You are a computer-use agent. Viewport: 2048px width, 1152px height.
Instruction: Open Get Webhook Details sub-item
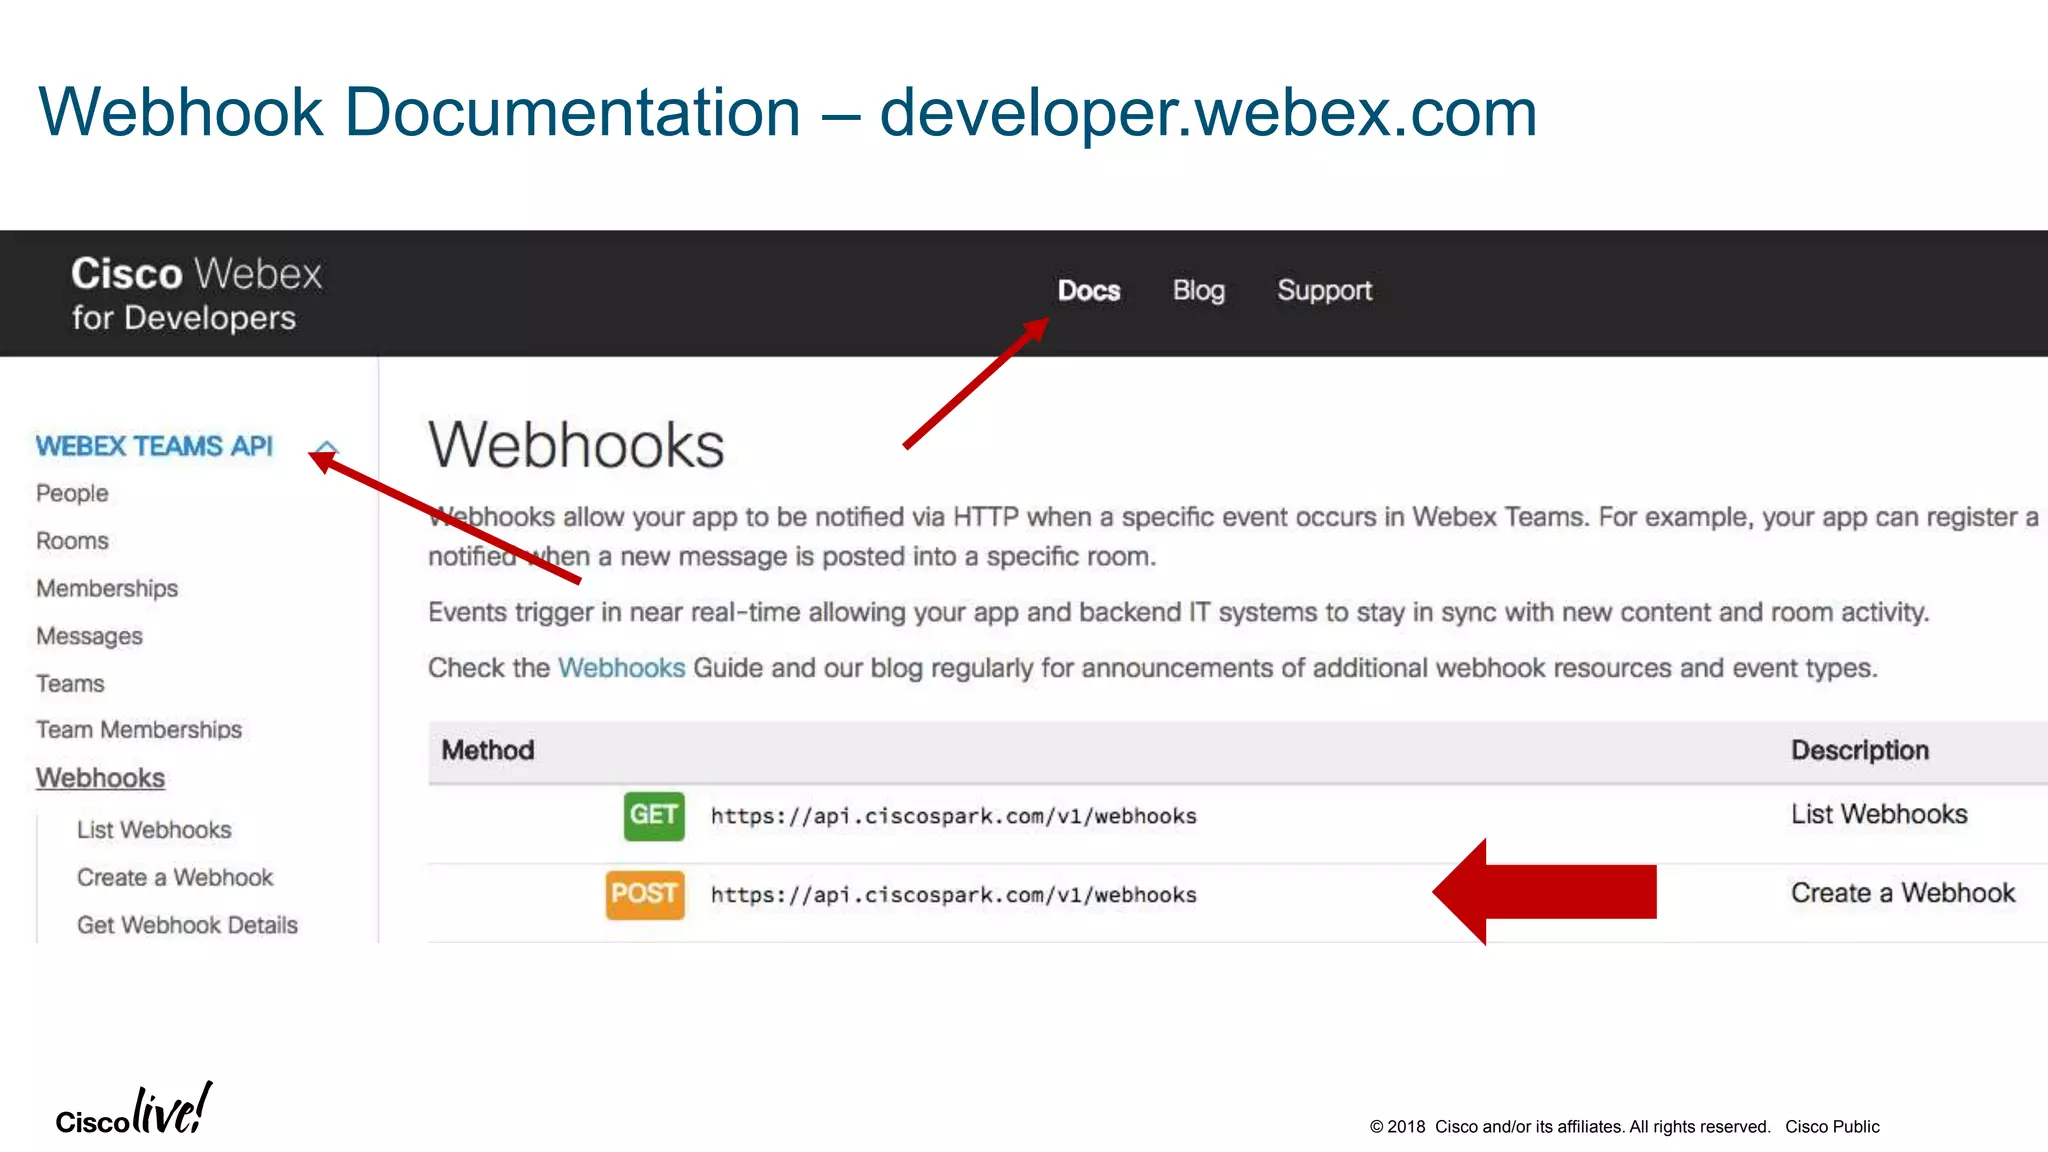(187, 925)
